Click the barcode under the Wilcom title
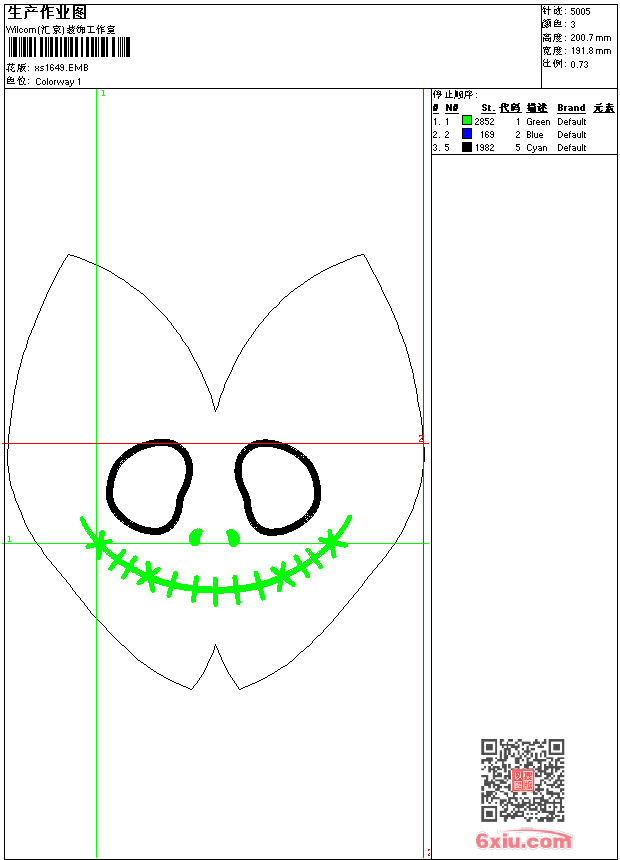The width and height of the screenshot is (620, 860). (68, 48)
